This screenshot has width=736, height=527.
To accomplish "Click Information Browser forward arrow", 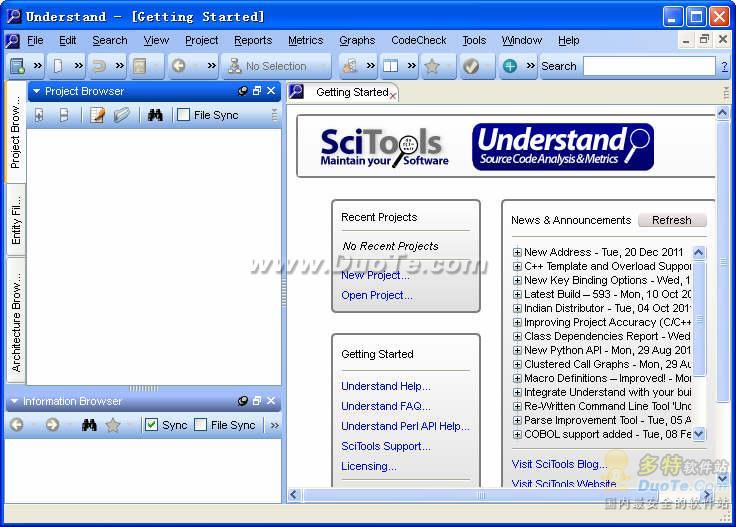I will point(52,425).
